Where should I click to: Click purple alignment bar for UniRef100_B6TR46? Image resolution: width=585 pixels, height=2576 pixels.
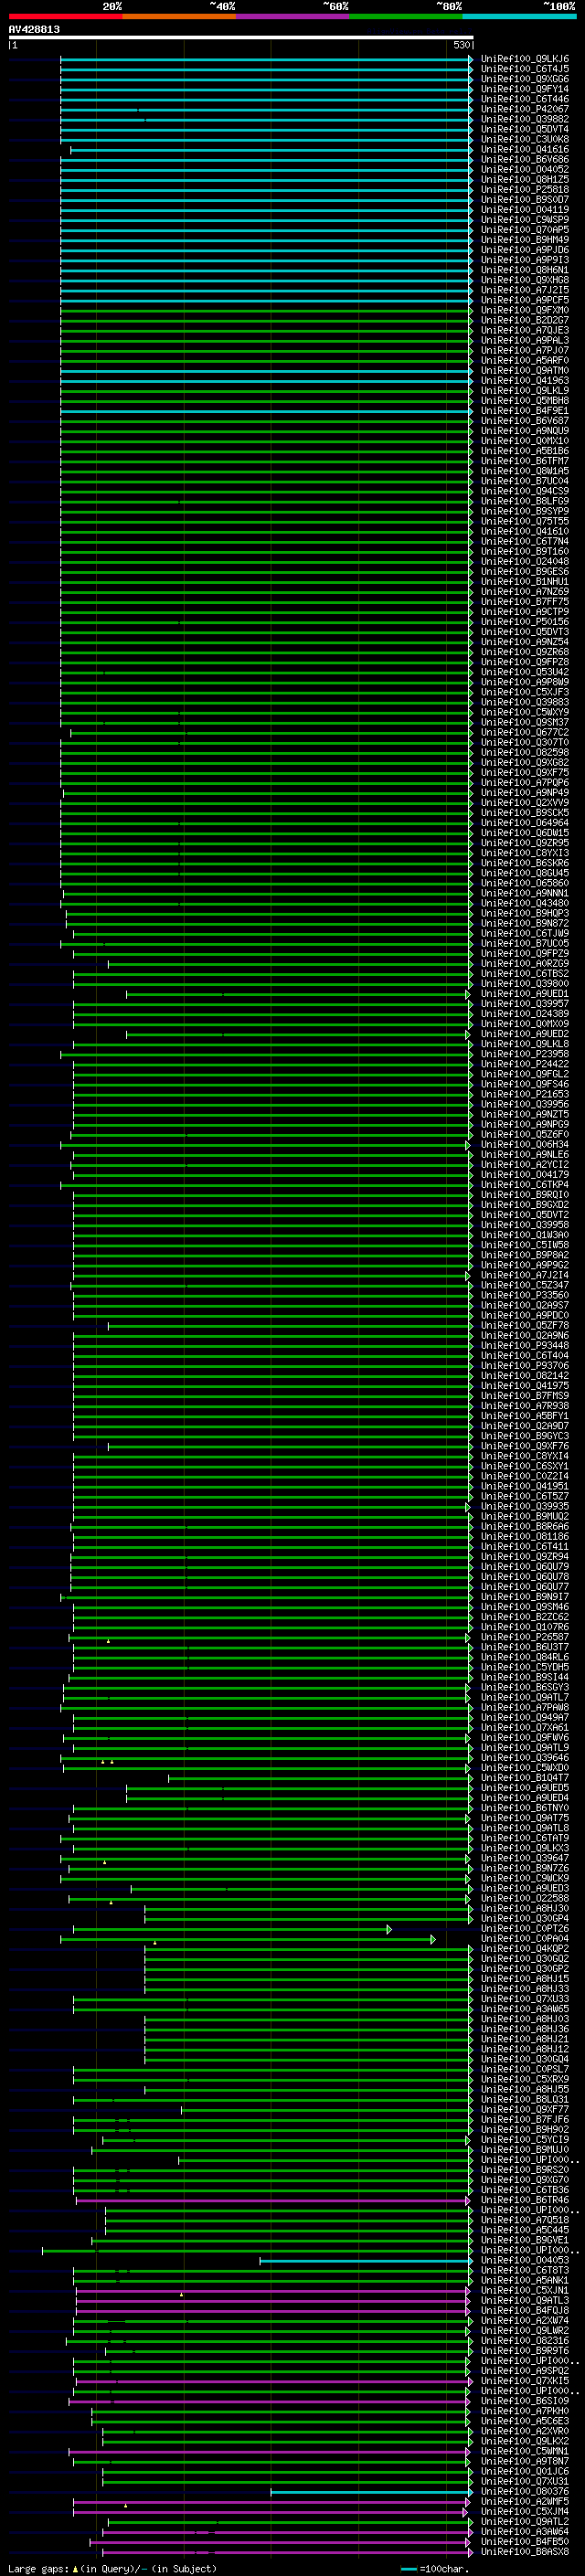pyautogui.click(x=273, y=2200)
